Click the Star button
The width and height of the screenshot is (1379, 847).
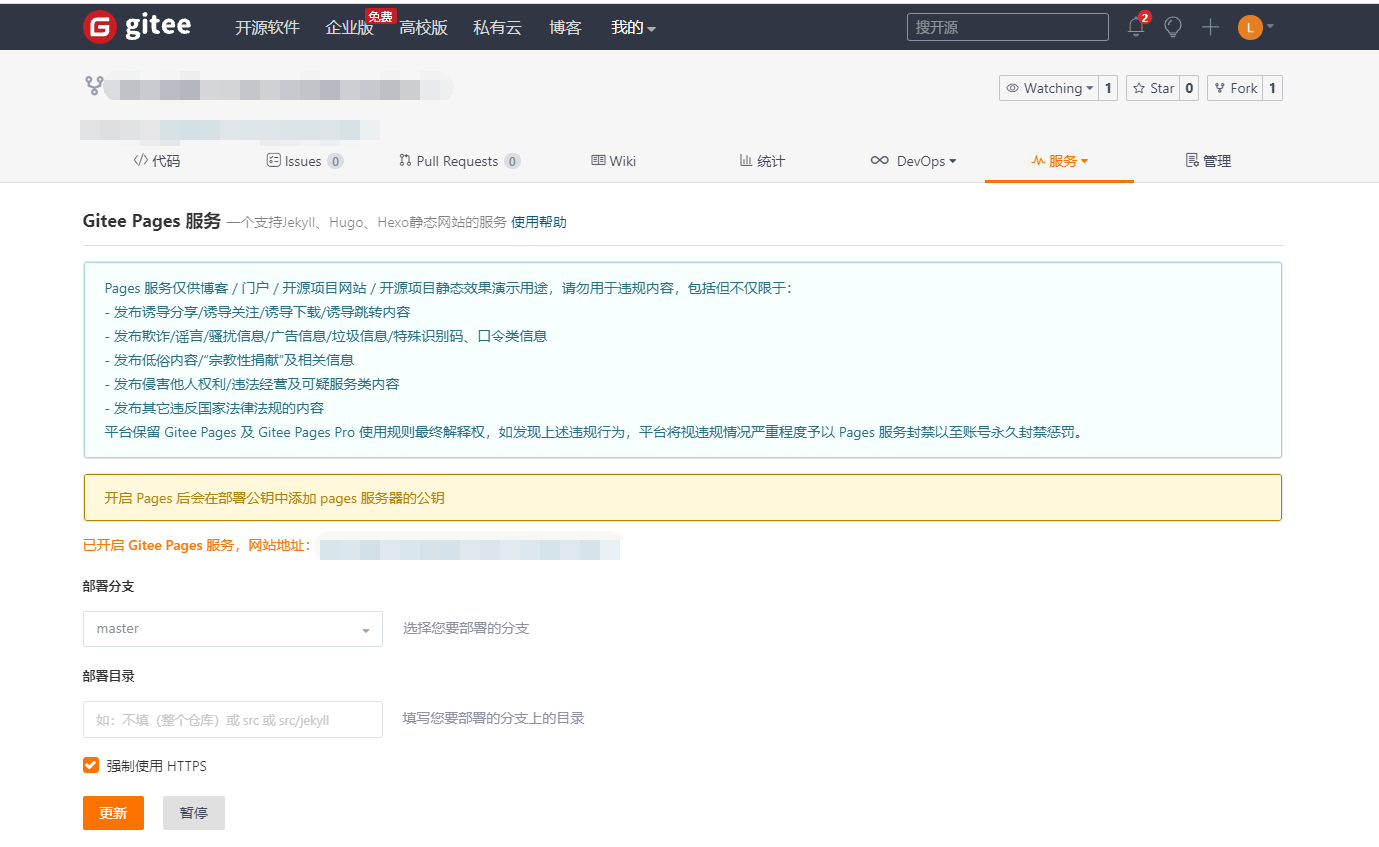1153,88
